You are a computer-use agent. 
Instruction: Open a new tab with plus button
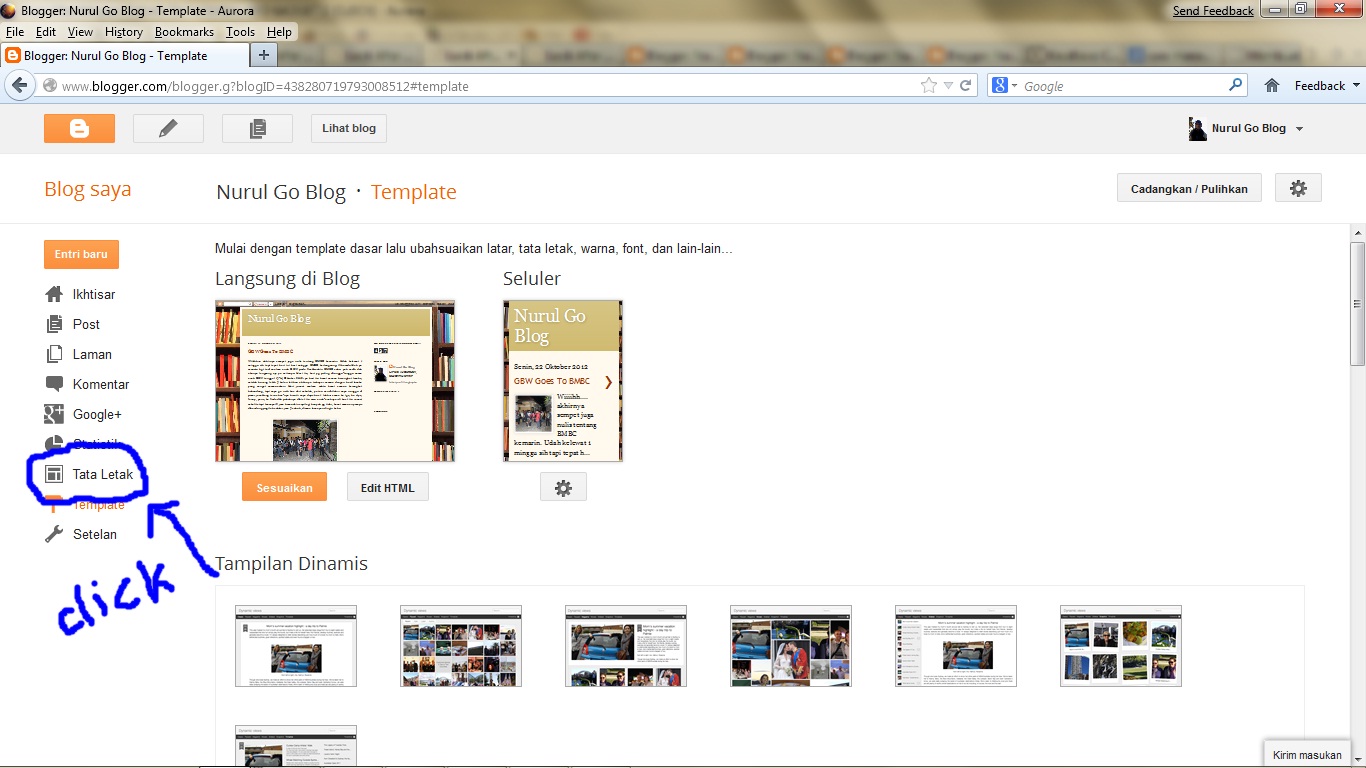(263, 55)
